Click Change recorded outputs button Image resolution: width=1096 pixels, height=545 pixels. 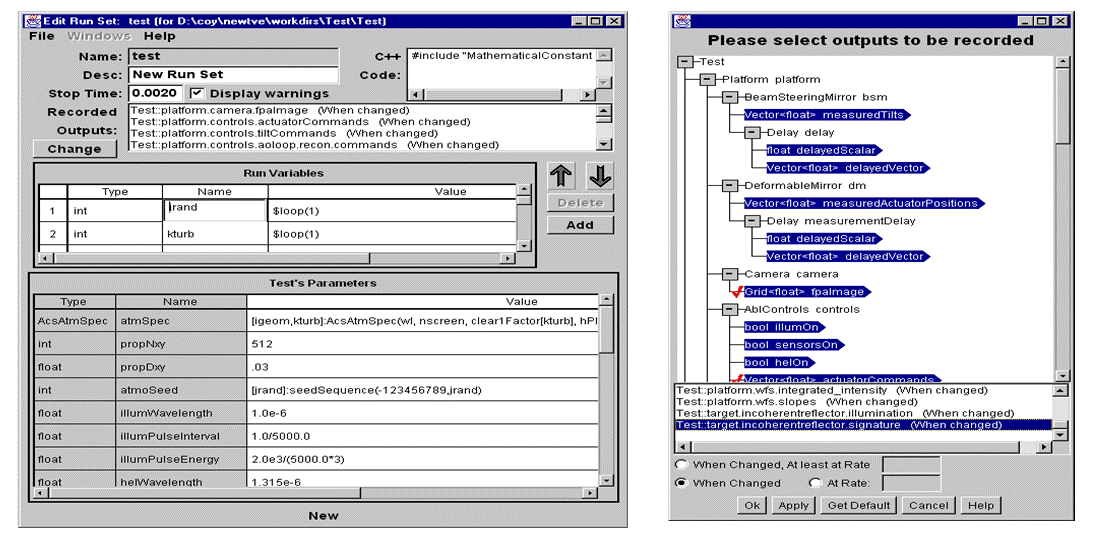75,149
